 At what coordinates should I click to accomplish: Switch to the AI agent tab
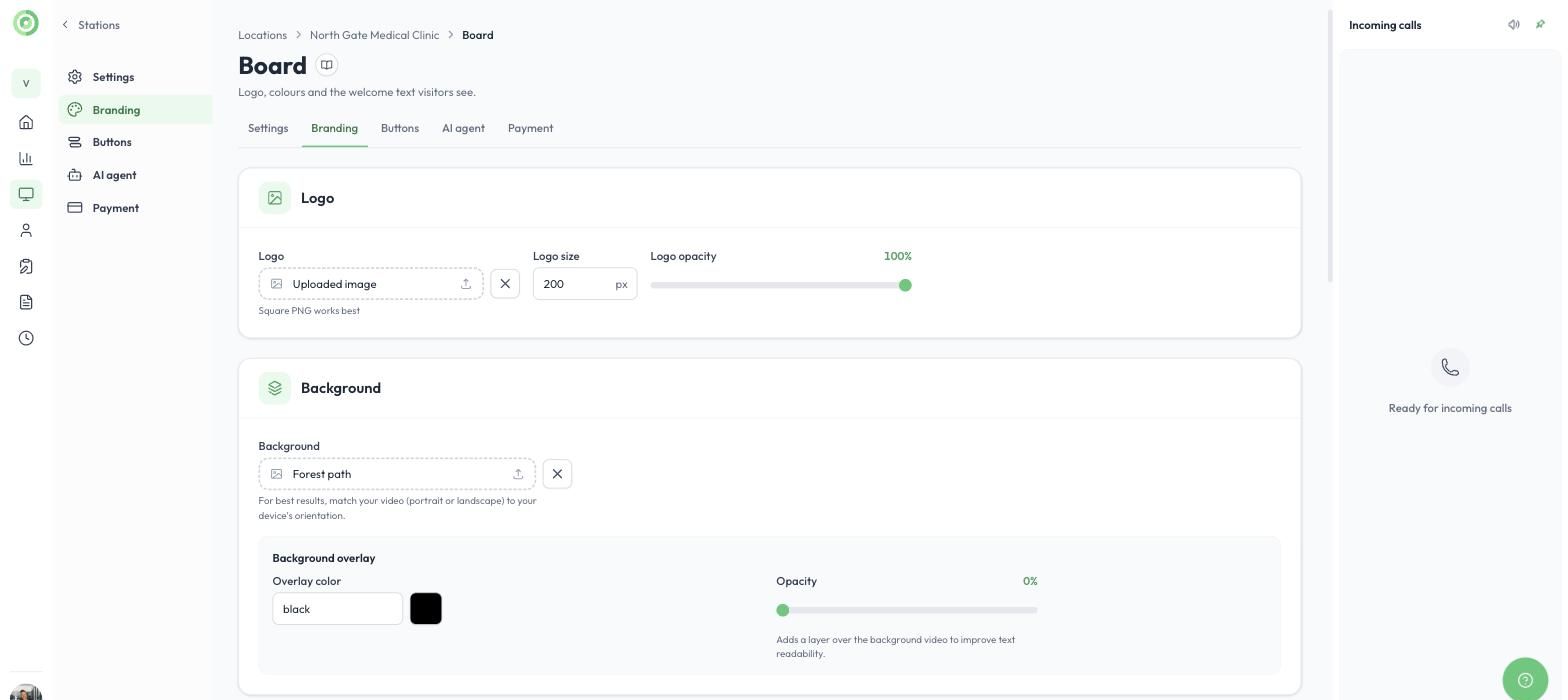463,128
